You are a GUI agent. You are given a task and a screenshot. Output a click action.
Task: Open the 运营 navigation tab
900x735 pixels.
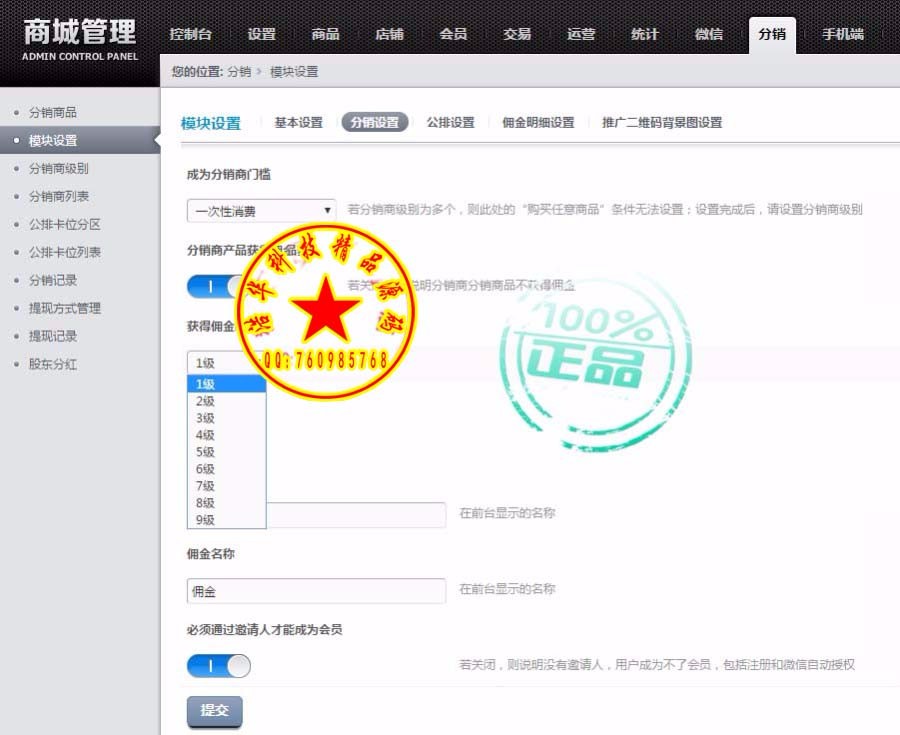click(x=581, y=34)
